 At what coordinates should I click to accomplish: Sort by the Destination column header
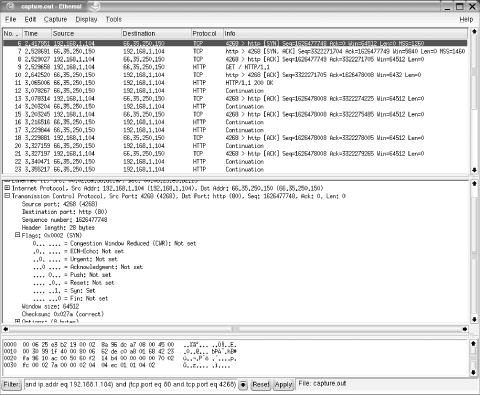[156, 34]
